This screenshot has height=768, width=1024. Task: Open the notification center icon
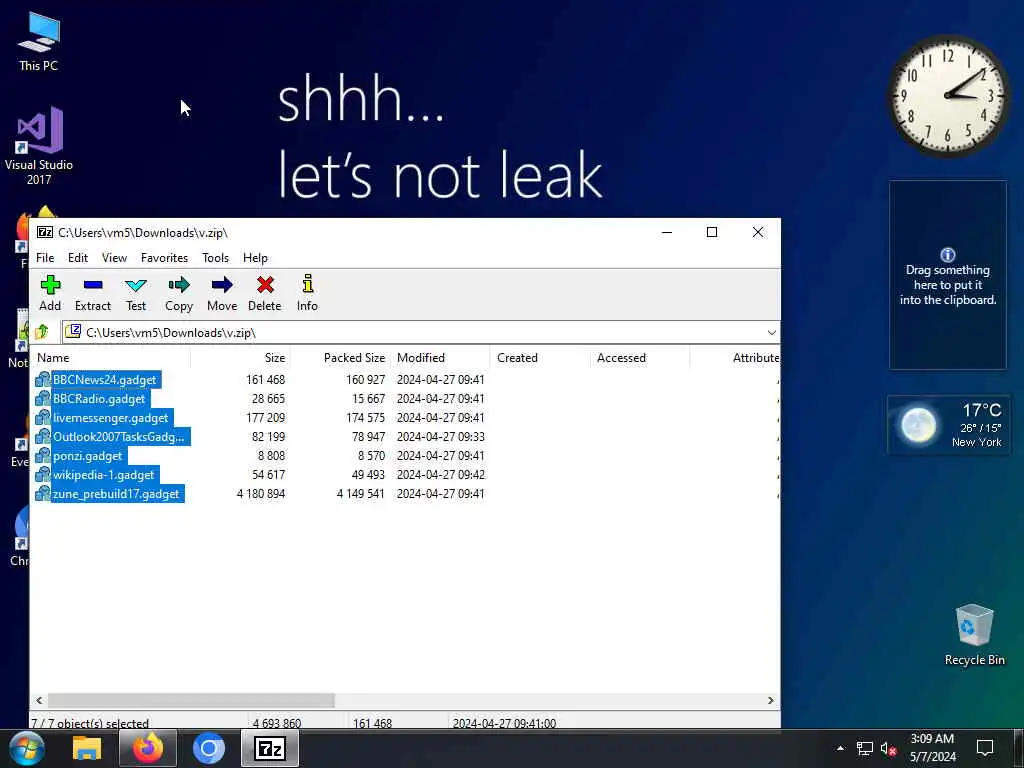point(985,748)
